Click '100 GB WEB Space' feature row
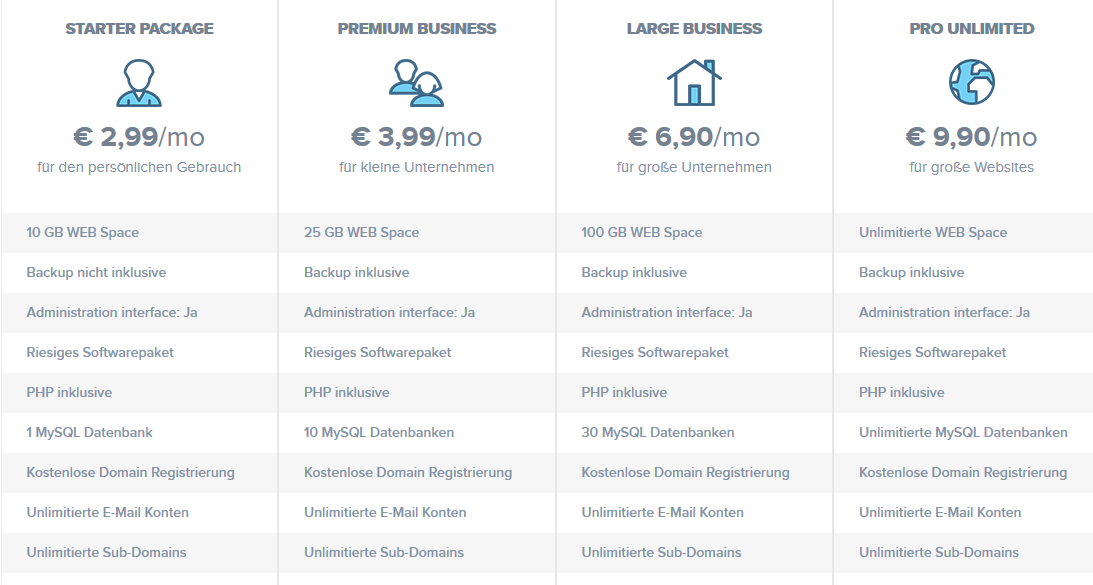This screenshot has height=585, width=1093. pos(694,232)
